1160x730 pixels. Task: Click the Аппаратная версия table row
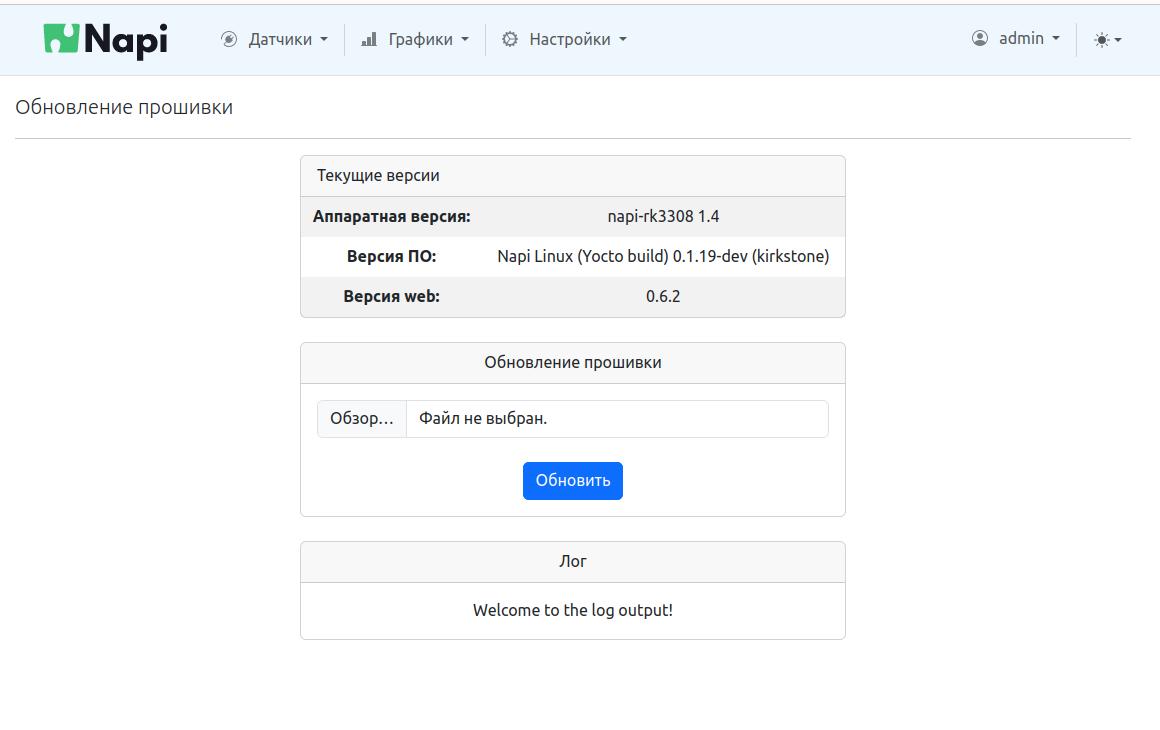click(572, 216)
